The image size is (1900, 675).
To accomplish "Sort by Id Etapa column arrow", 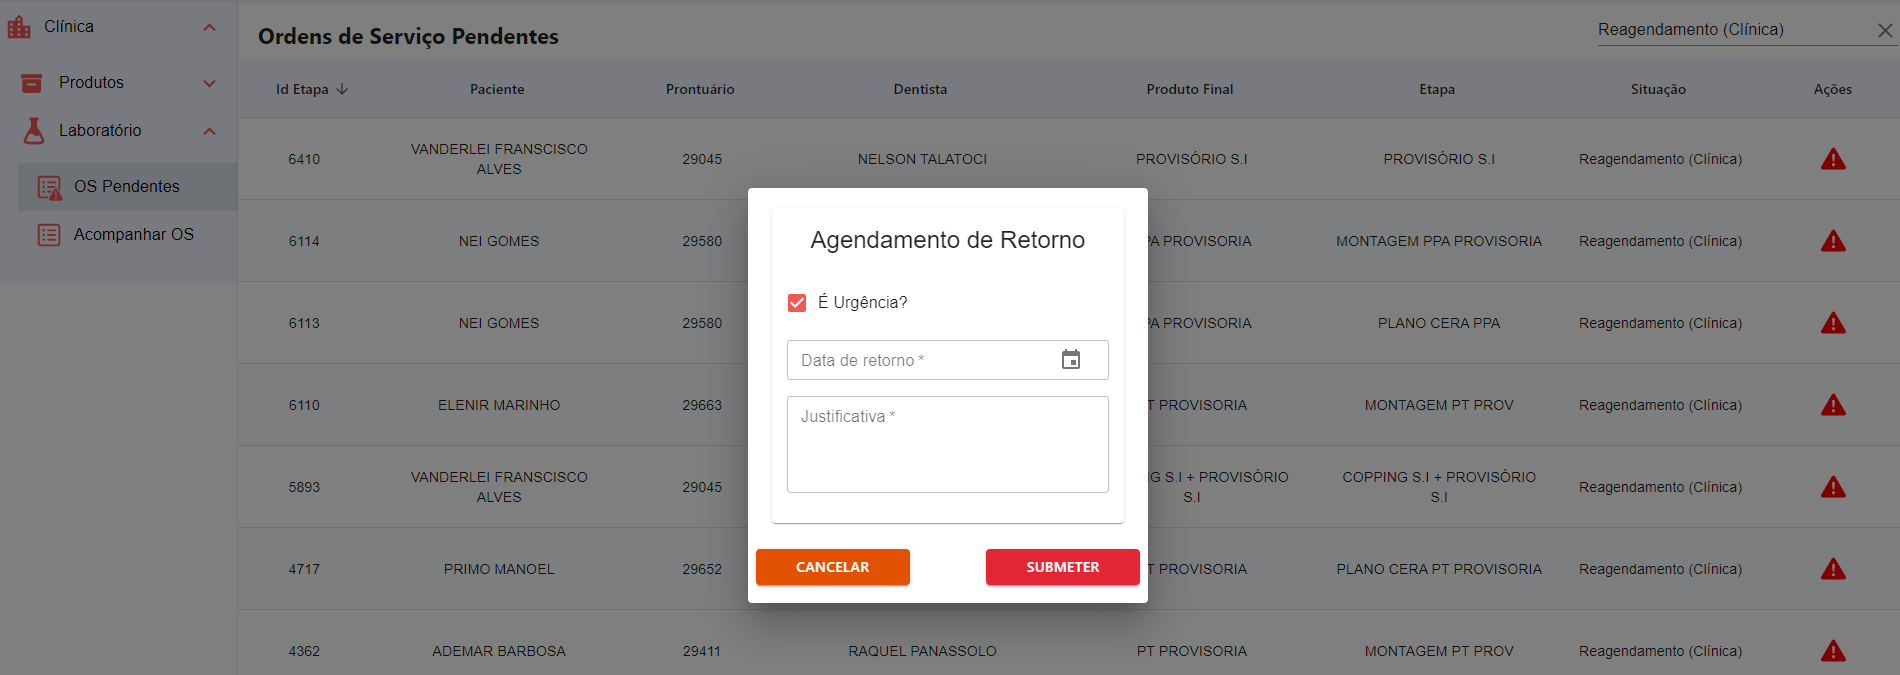I will point(342,89).
